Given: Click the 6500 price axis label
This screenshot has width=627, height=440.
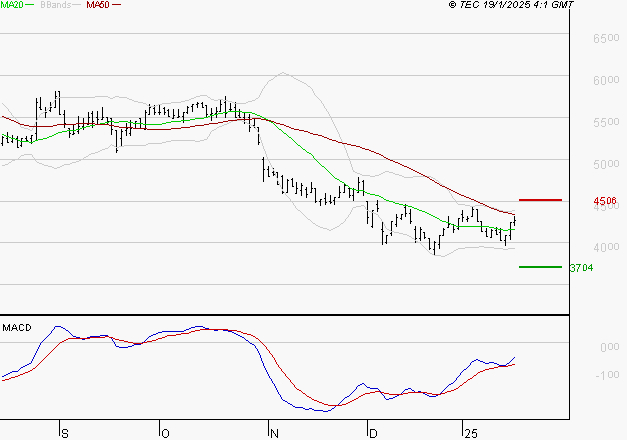Looking at the screenshot, I should pyautogui.click(x=606, y=38).
